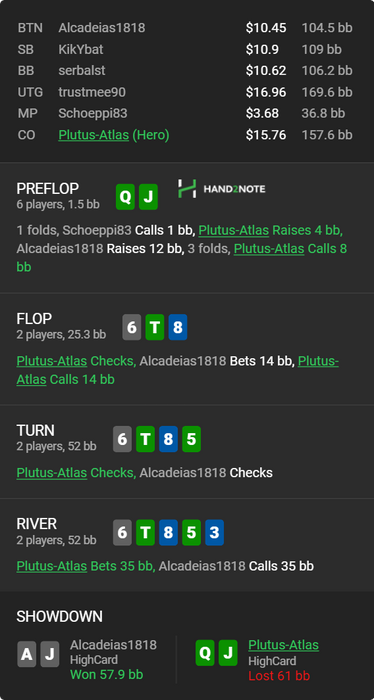The image size is (374, 700).
Task: Select the green T card on flop
Action: [155, 327]
